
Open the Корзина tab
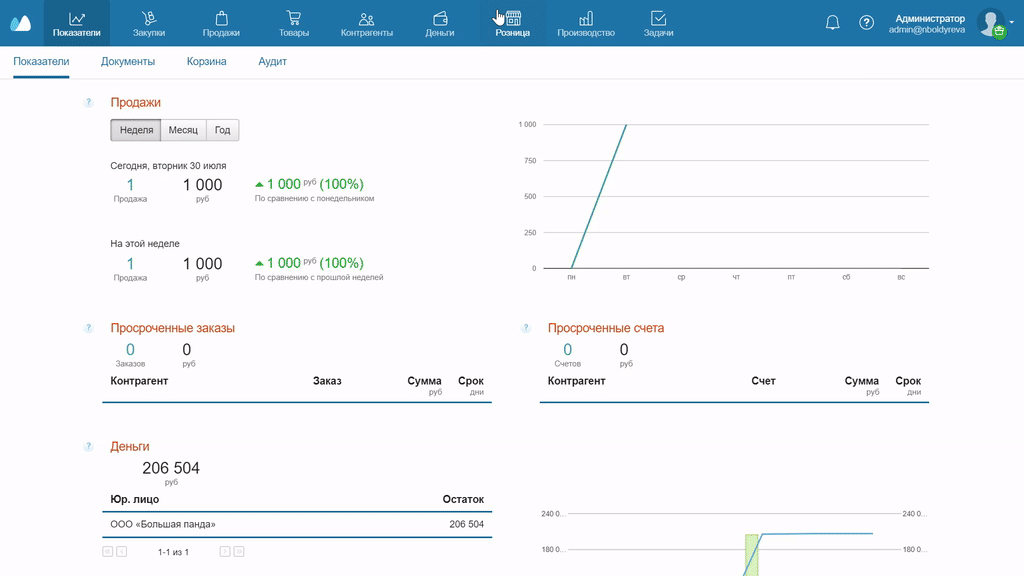pyautogui.click(x=206, y=62)
